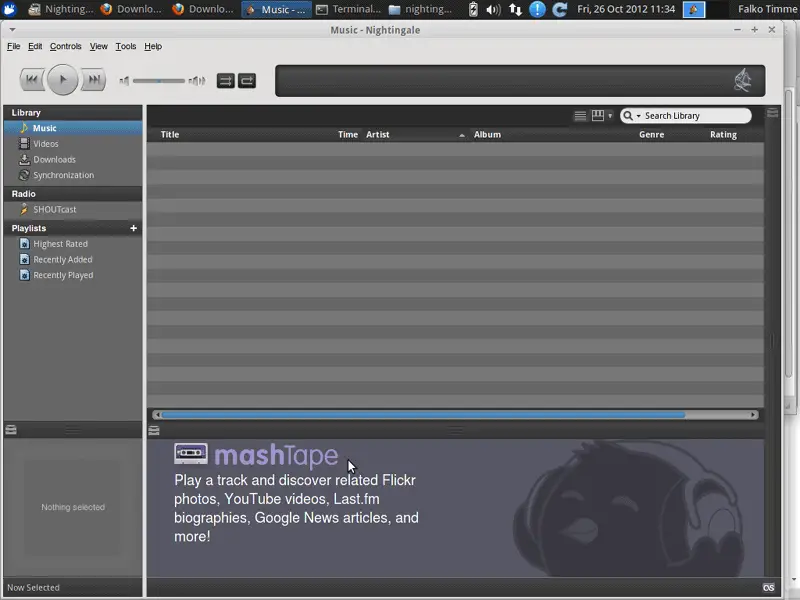Click the Nothing selected artwork area
Screen dimensions: 800x600
73,507
